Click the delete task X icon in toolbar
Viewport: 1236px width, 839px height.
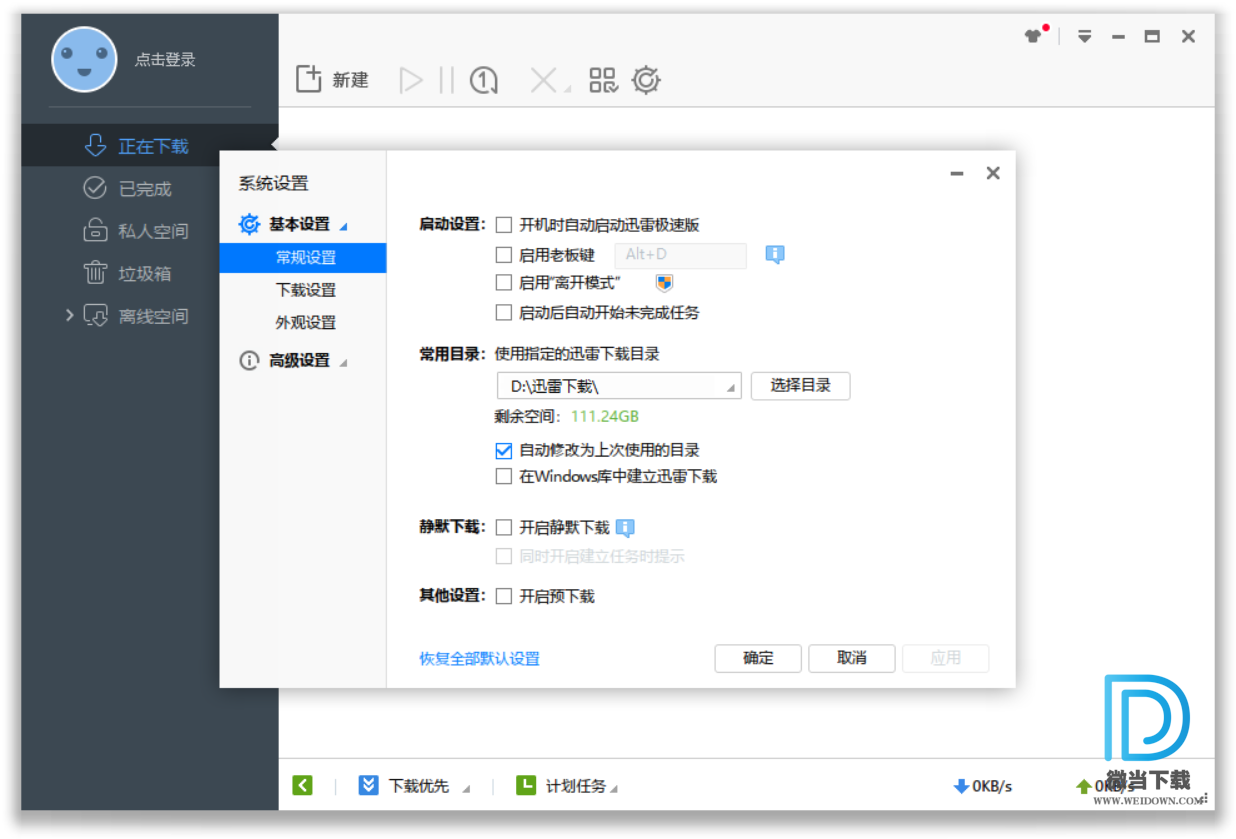click(543, 80)
